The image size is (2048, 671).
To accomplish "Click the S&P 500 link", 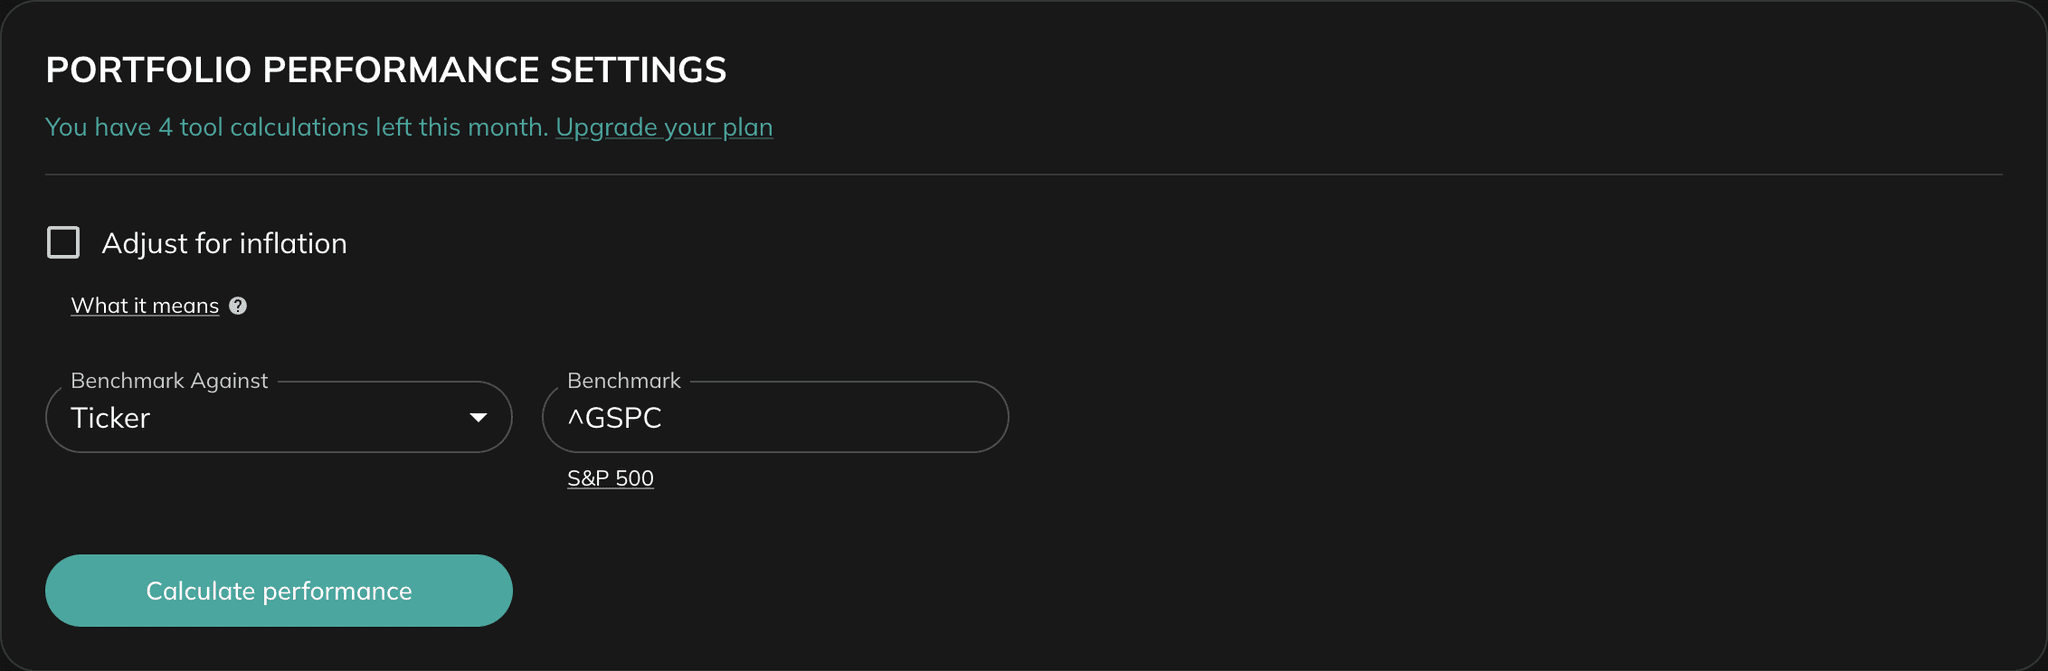I will (x=609, y=477).
